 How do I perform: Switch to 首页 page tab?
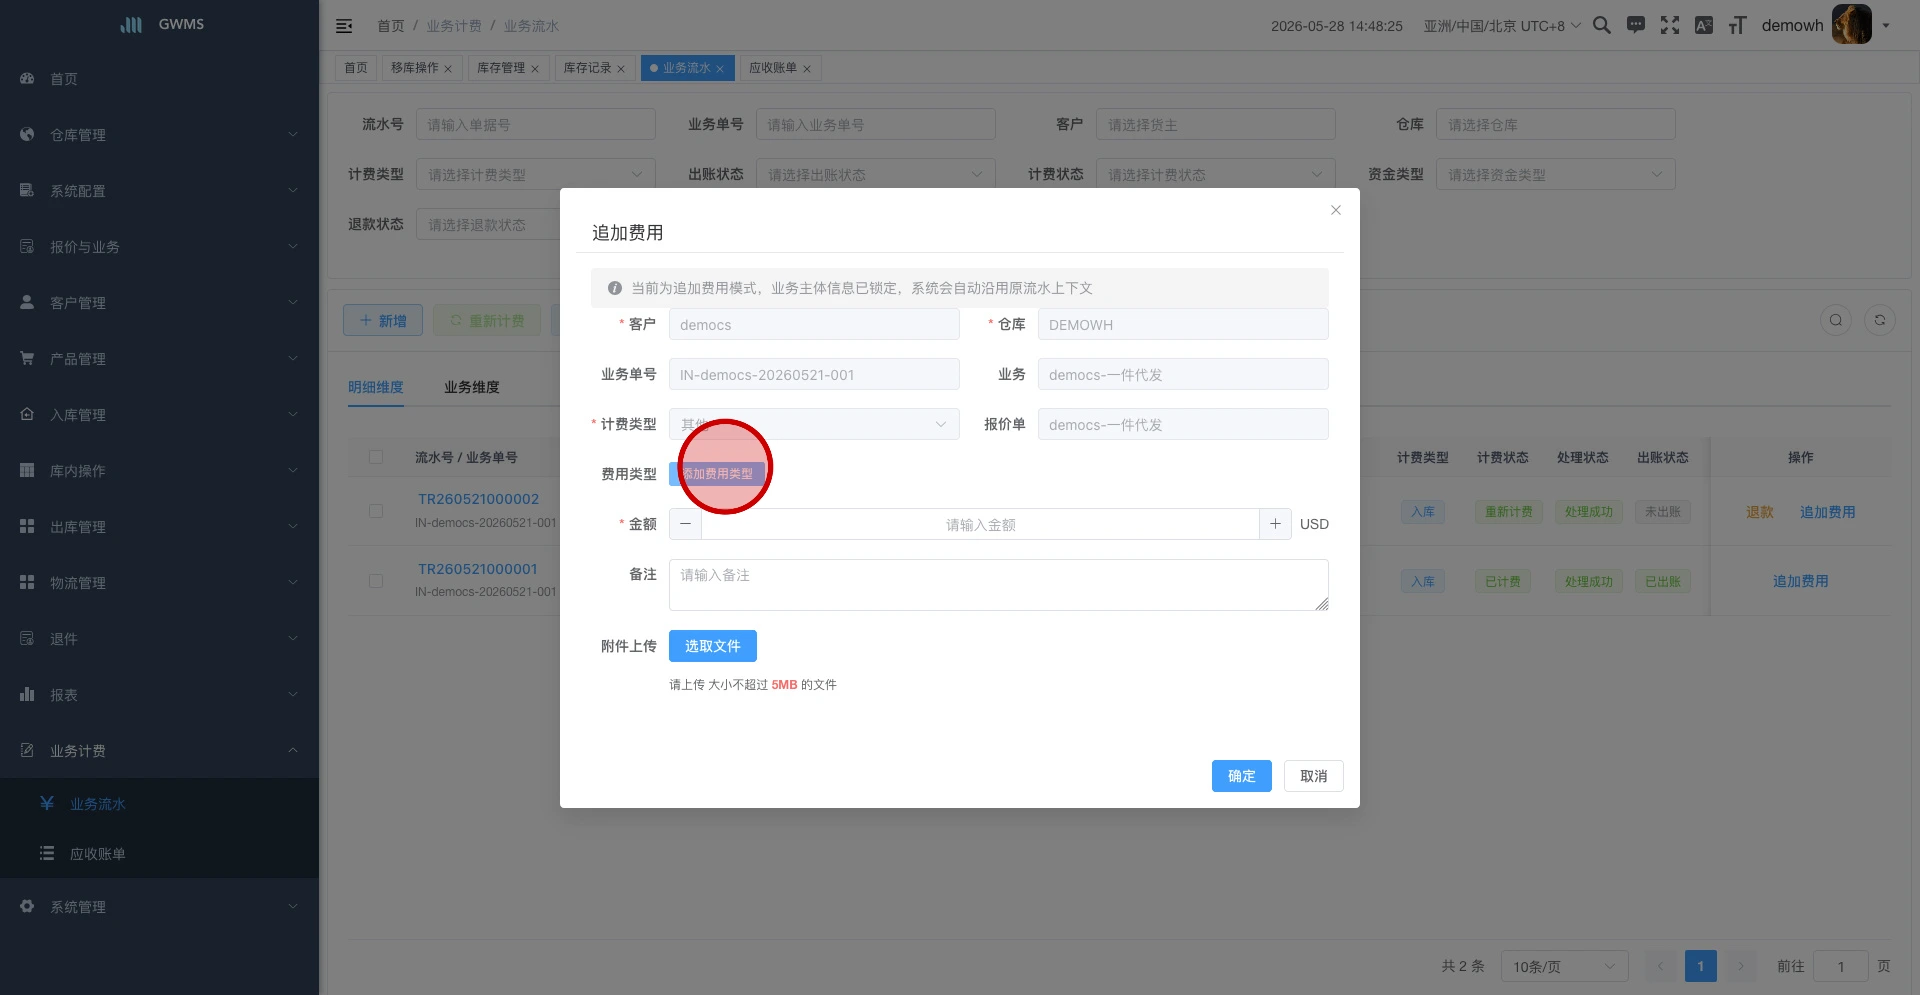tap(356, 68)
